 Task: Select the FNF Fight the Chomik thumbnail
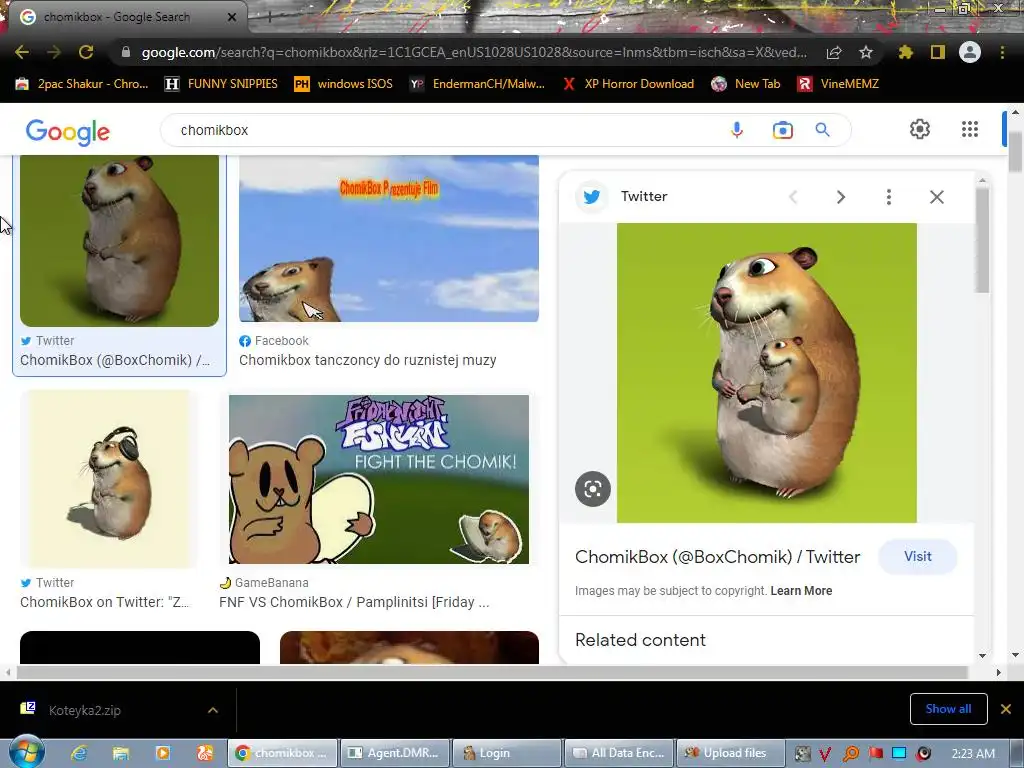pyautogui.click(x=379, y=479)
